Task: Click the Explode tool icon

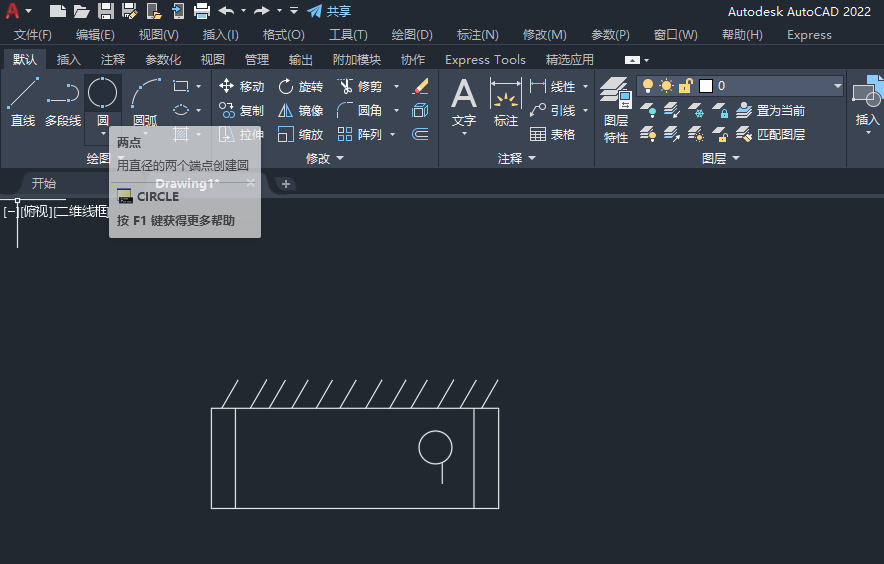Action: coord(421,111)
